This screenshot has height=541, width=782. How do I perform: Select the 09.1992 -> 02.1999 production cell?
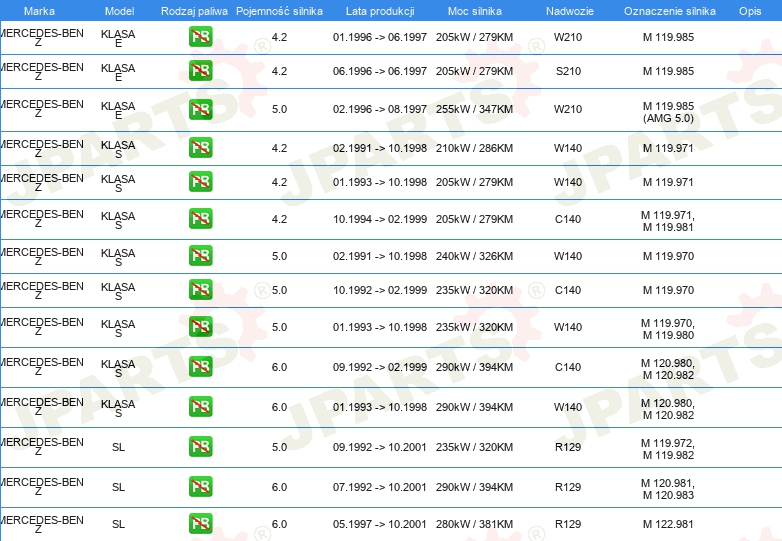tap(380, 367)
